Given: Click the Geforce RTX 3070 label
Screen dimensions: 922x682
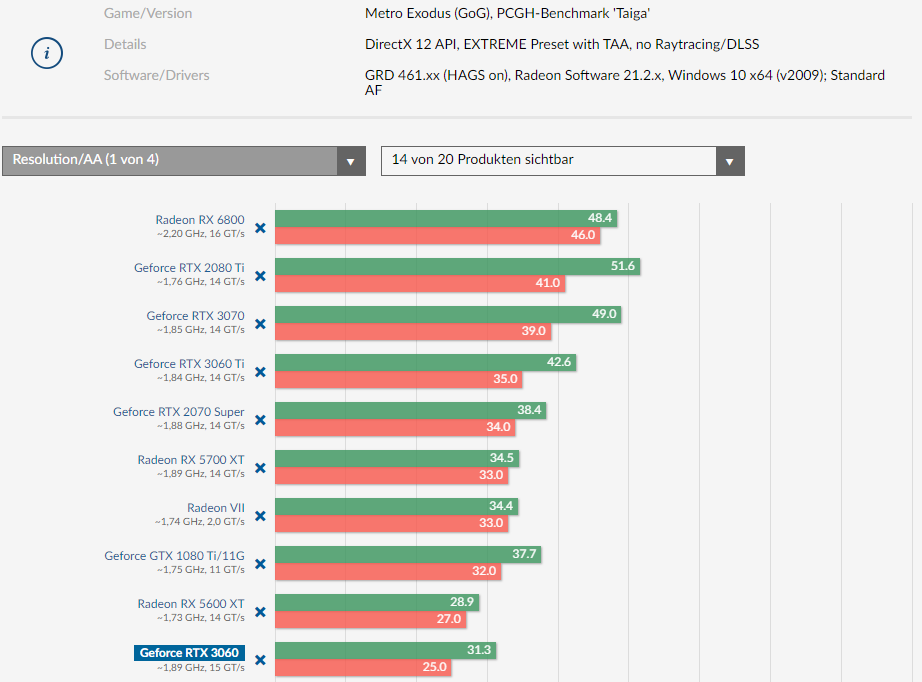Looking at the screenshot, I should [195, 316].
